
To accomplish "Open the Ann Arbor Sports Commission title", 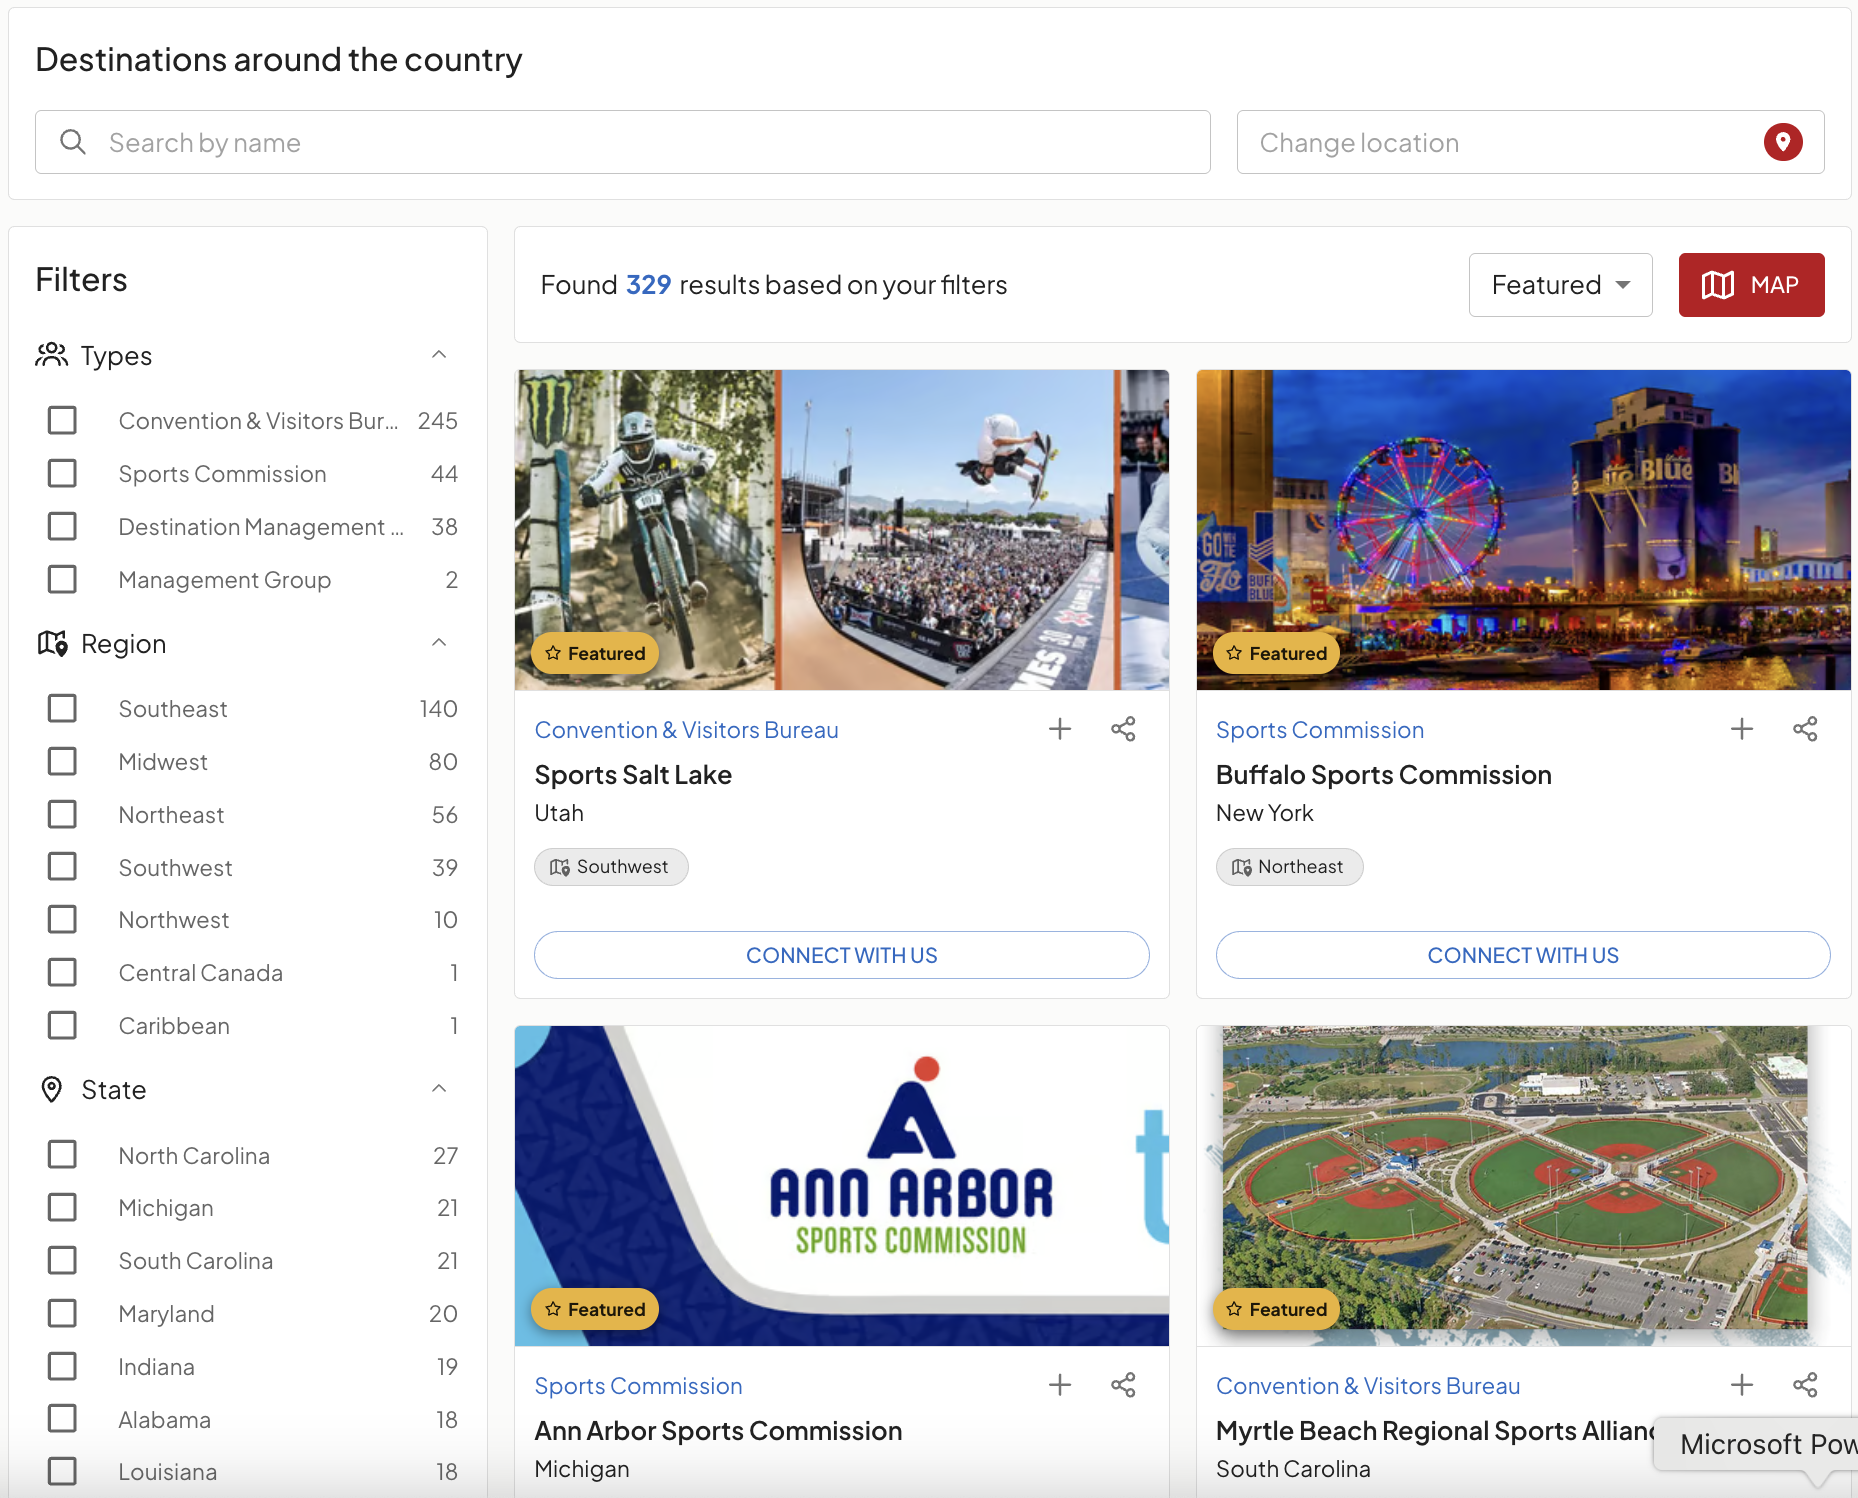I will [x=718, y=1431].
